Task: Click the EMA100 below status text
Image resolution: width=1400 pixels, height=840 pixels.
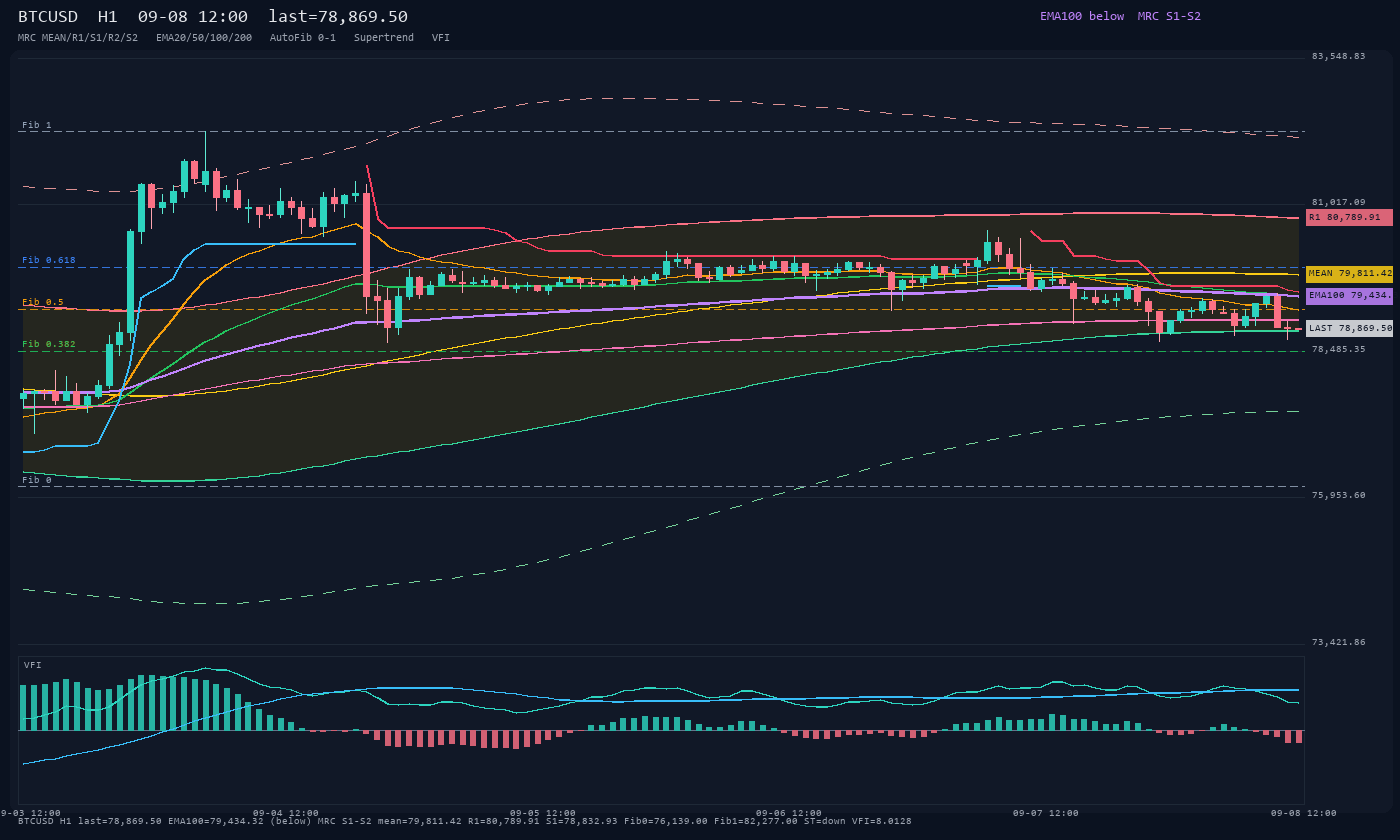Action: 1082,16
